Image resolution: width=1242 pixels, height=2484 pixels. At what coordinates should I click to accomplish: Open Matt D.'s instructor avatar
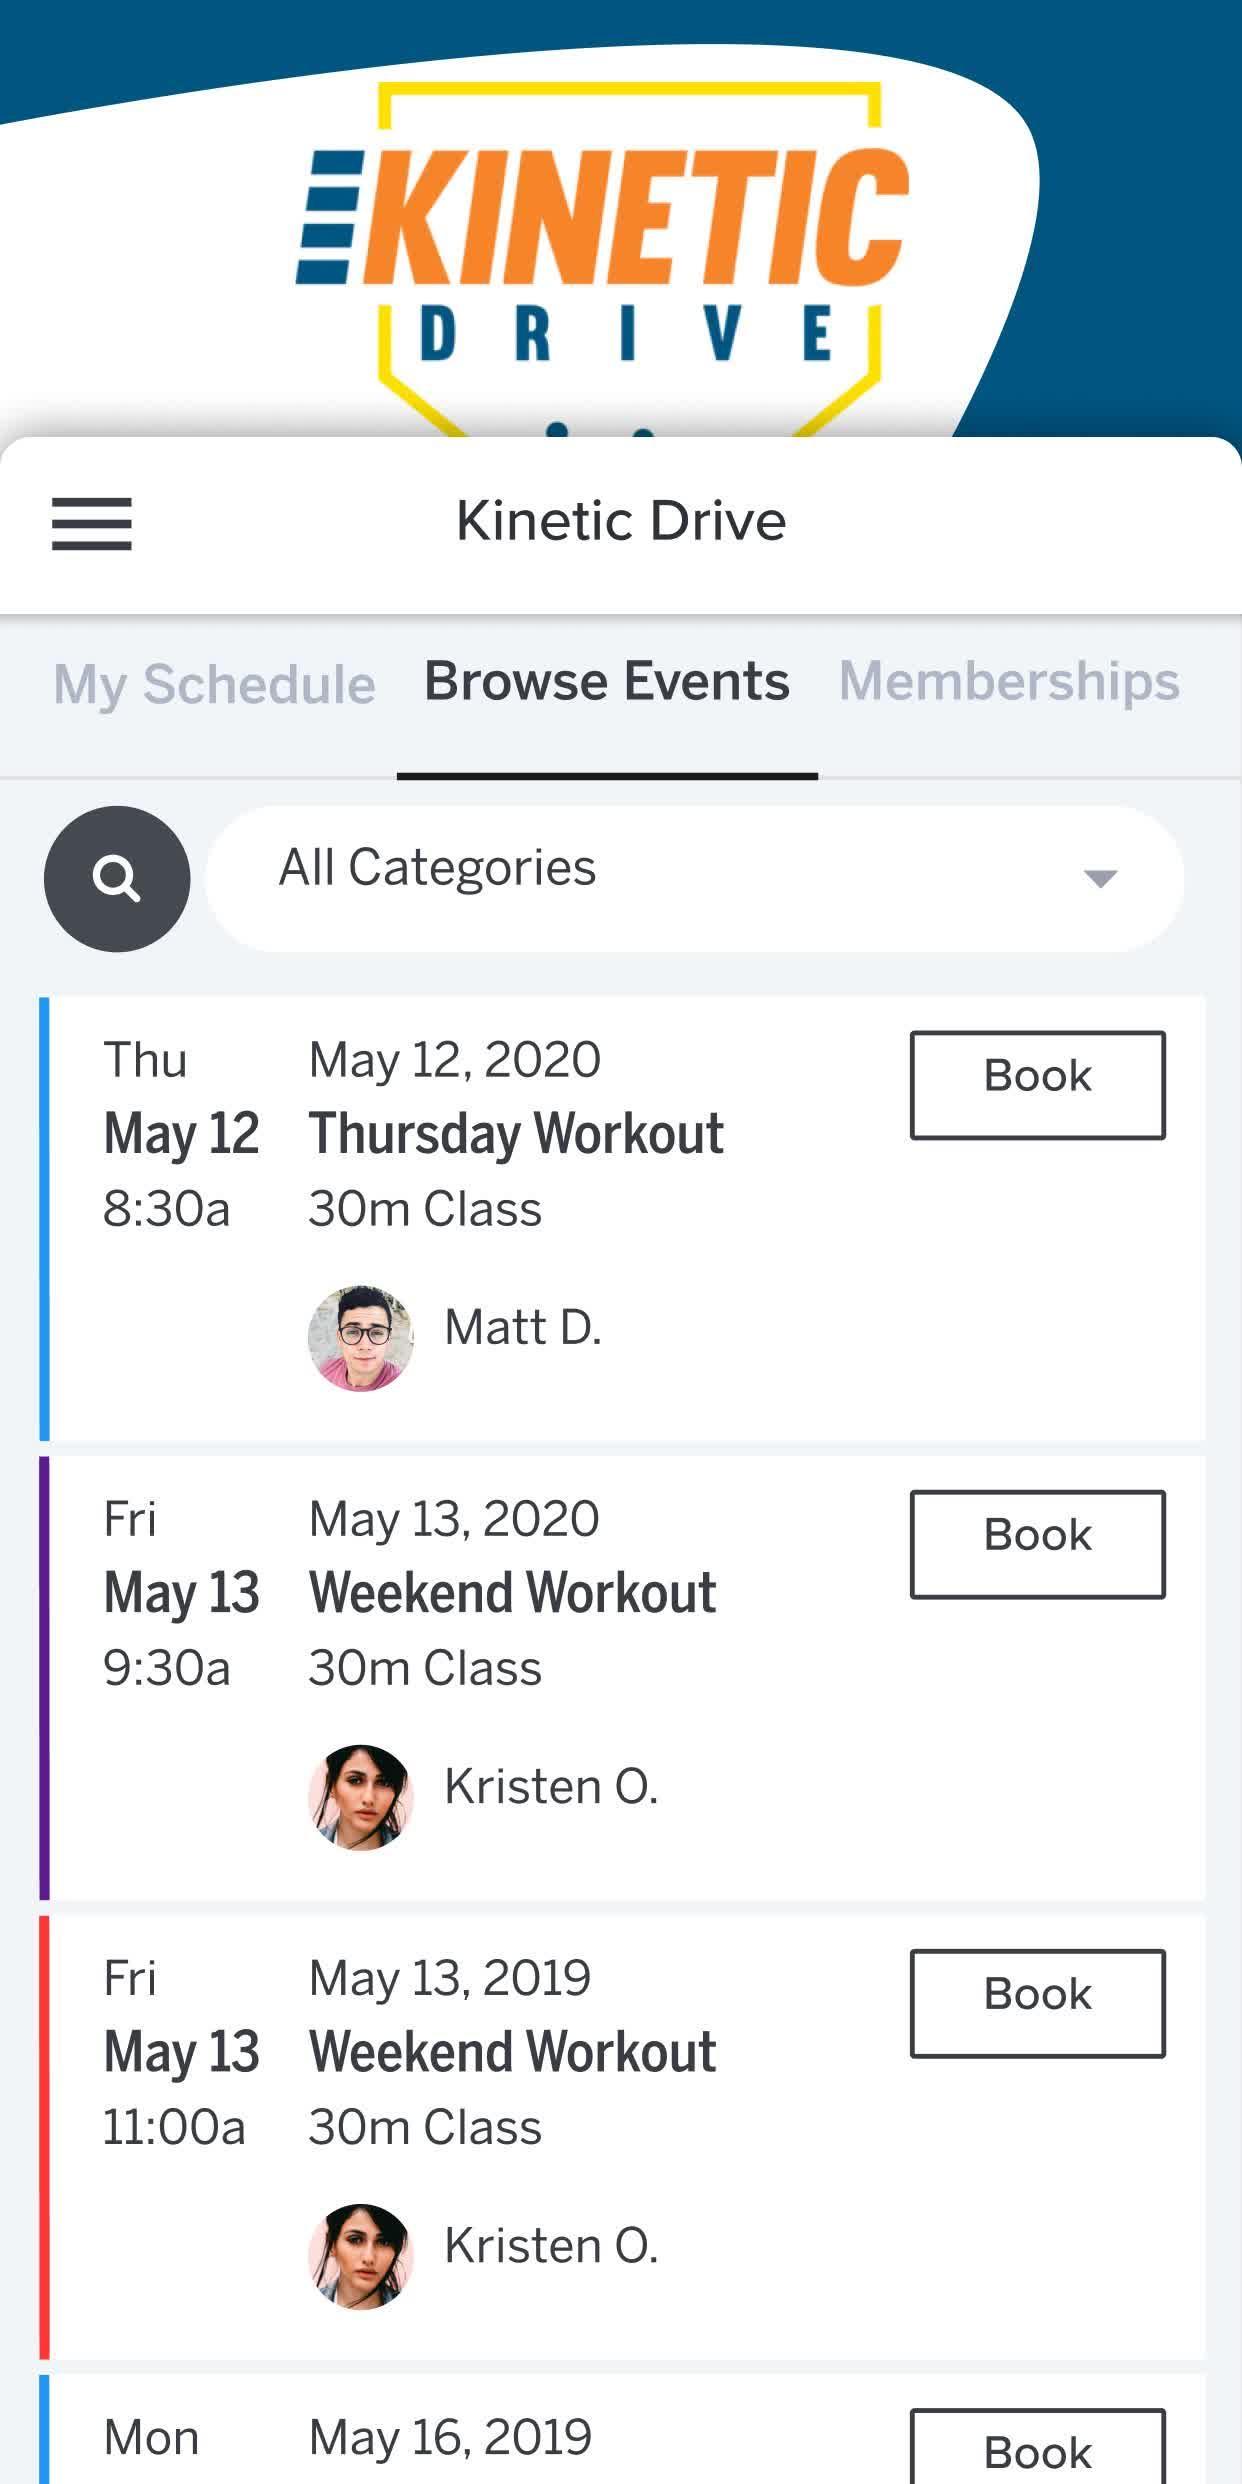pos(360,1338)
